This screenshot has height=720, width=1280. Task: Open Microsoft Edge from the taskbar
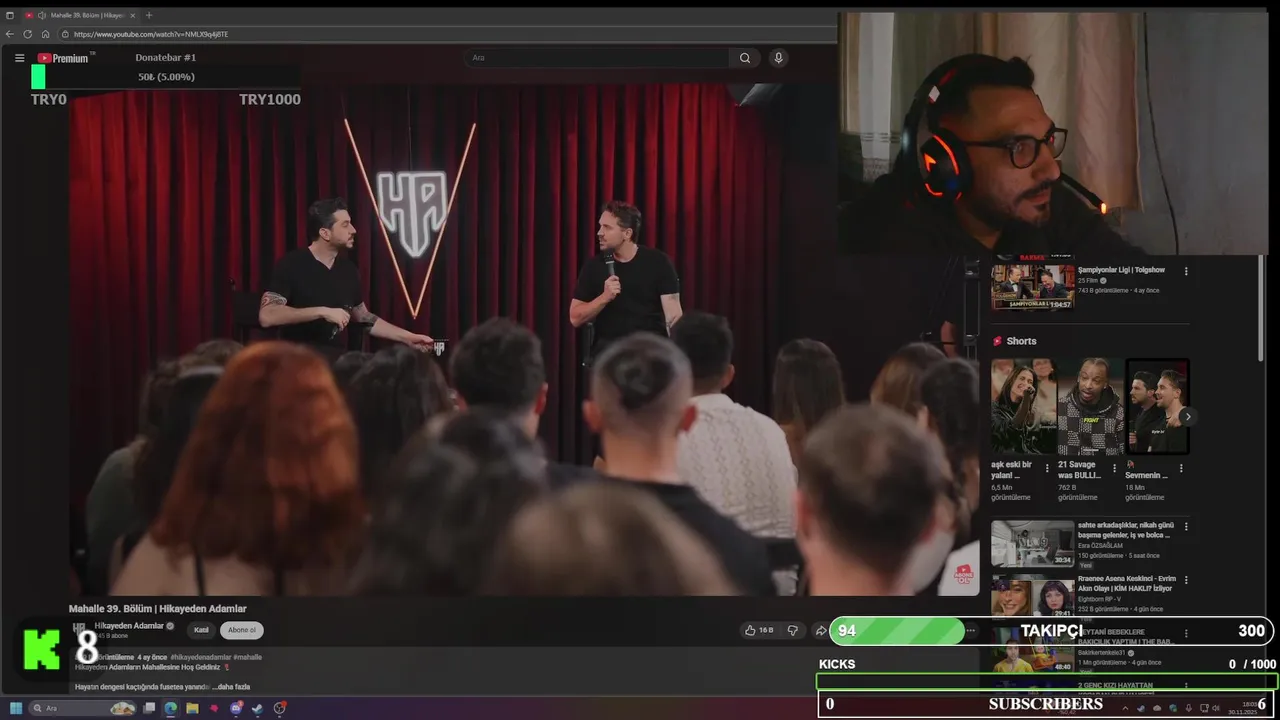click(171, 708)
